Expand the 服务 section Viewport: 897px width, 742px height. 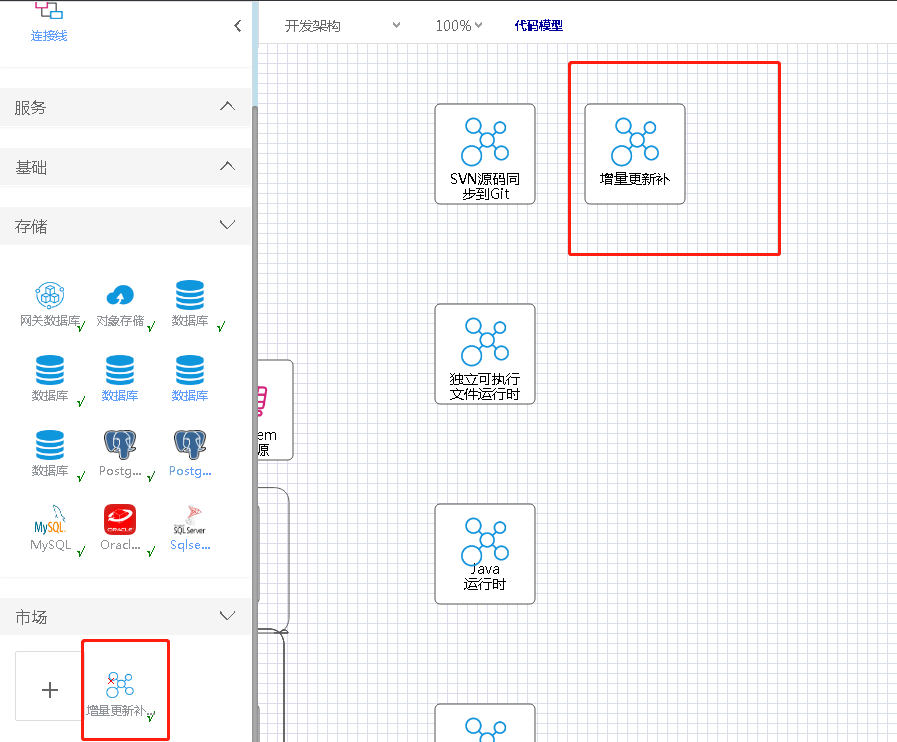pos(227,107)
